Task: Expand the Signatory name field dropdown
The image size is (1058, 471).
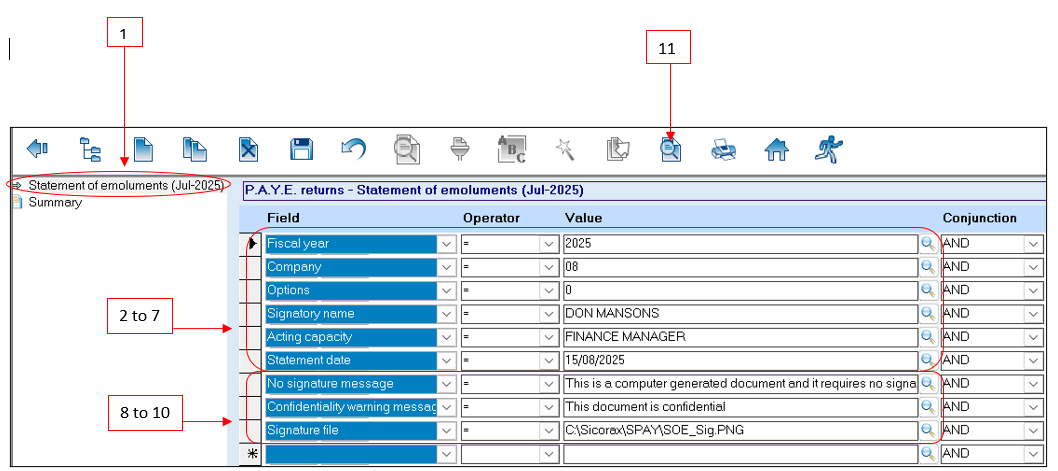Action: pyautogui.click(x=447, y=314)
